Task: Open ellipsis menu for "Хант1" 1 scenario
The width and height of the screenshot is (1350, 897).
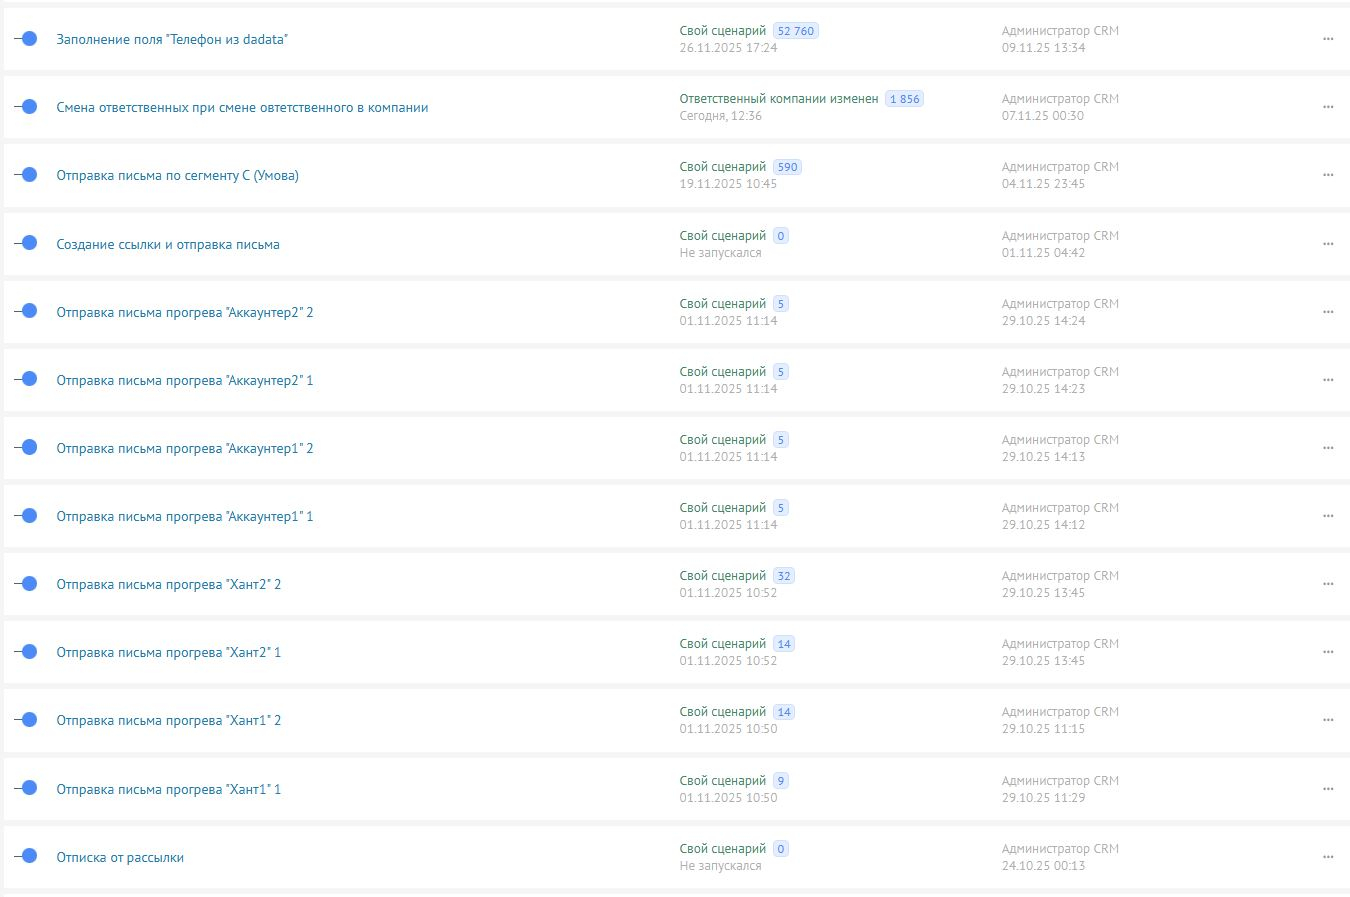Action: click(1328, 789)
